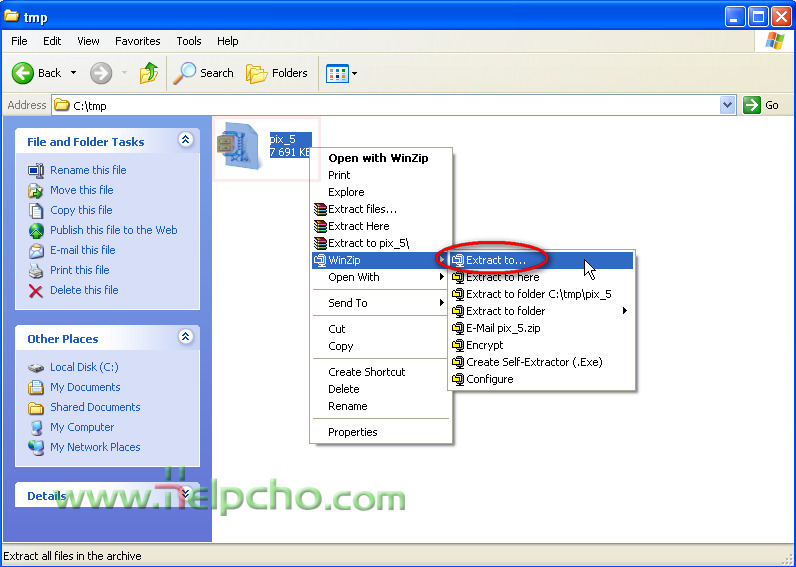Click Publish this file to the Web
Screen dimensions: 796x567
pyautogui.click(x=114, y=230)
